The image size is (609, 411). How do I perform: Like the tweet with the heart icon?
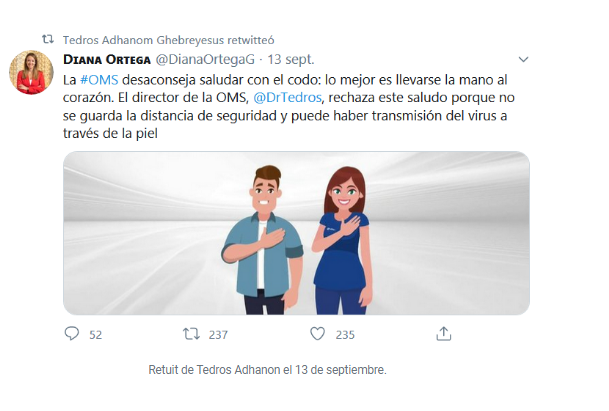click(317, 334)
